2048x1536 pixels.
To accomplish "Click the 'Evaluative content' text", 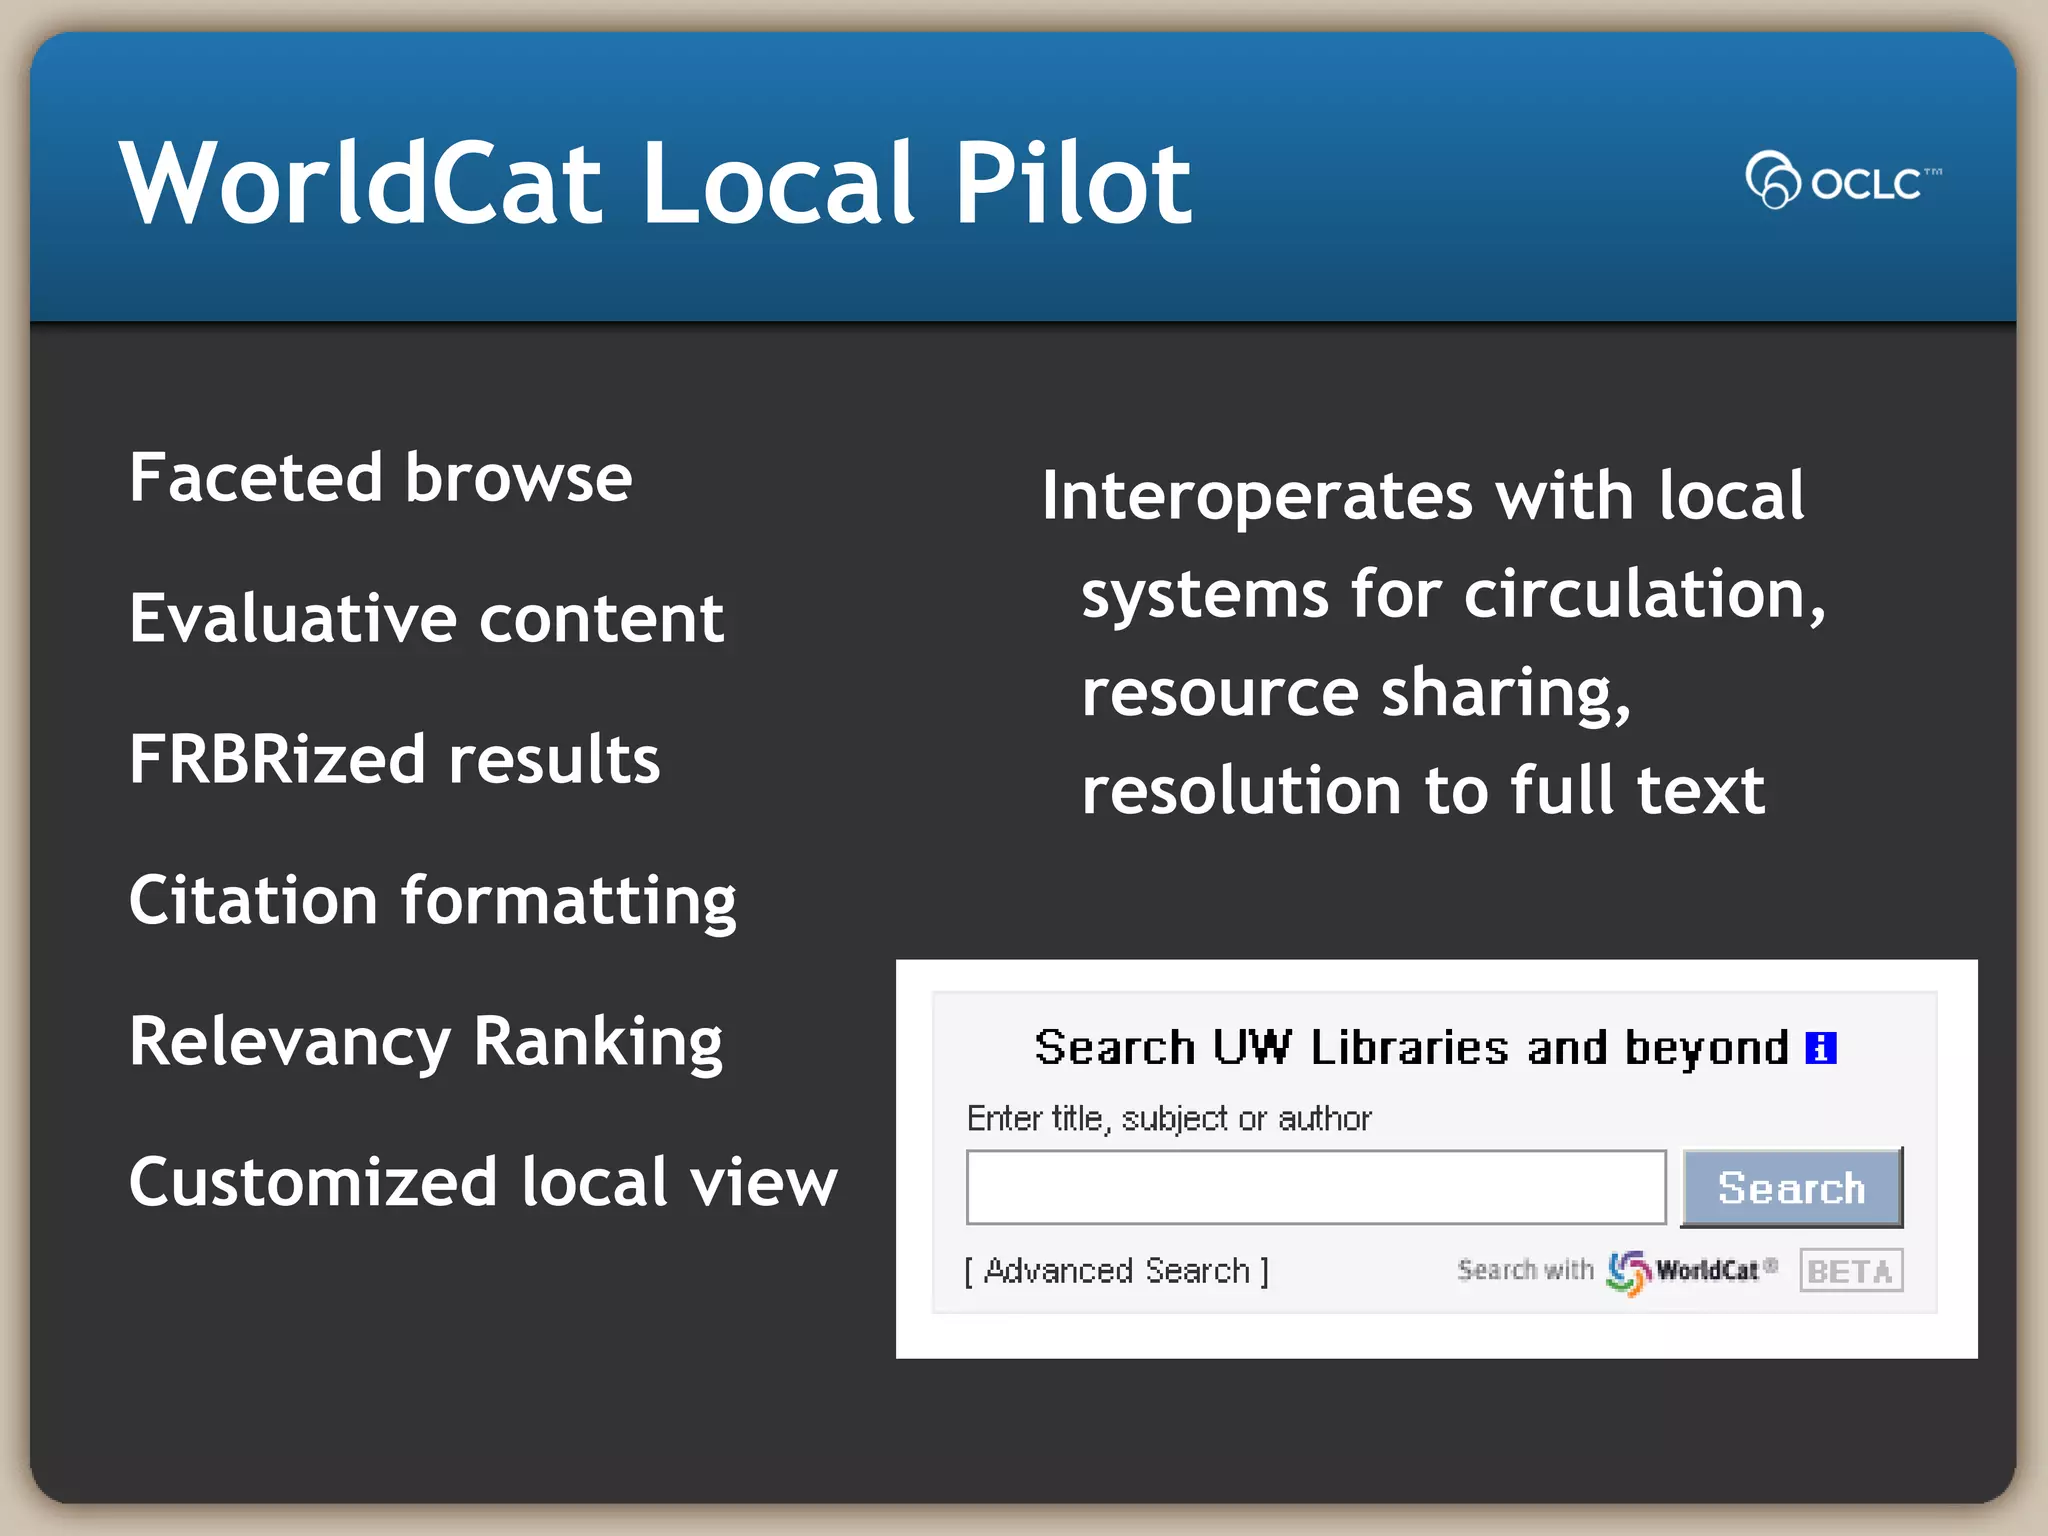I will pyautogui.click(x=427, y=618).
